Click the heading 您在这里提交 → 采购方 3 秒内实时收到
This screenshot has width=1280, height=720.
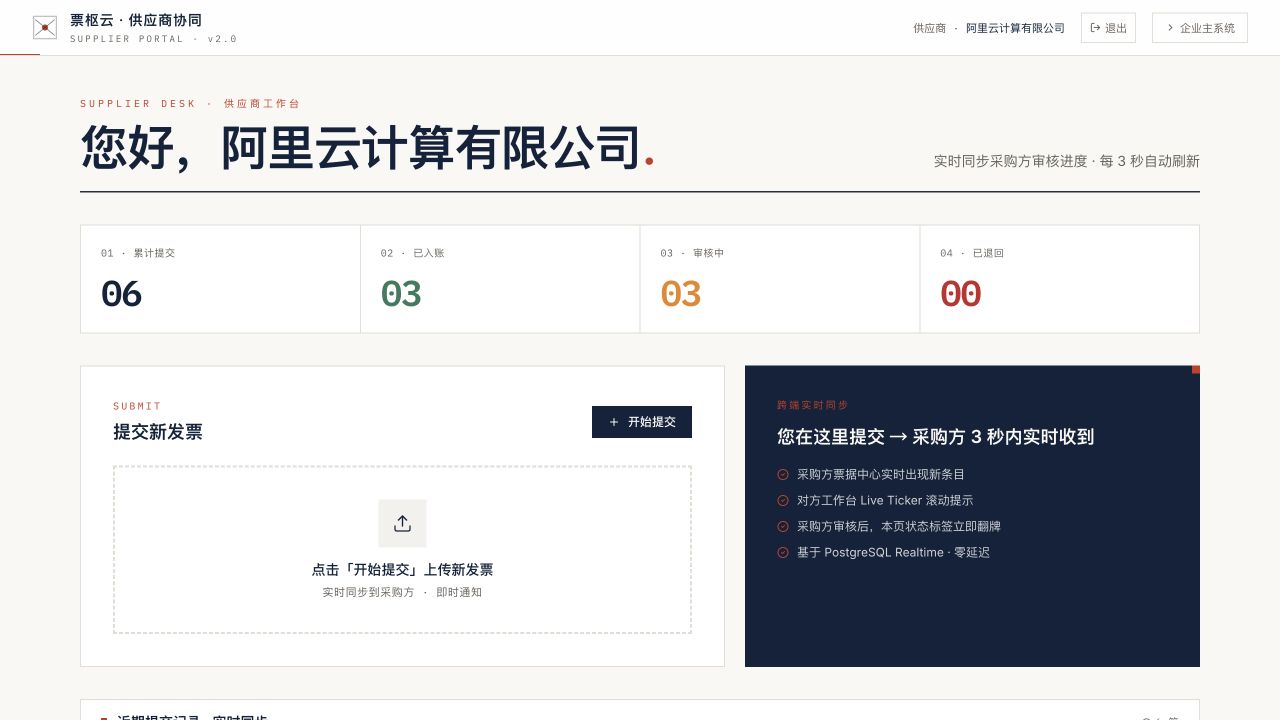[935, 437]
